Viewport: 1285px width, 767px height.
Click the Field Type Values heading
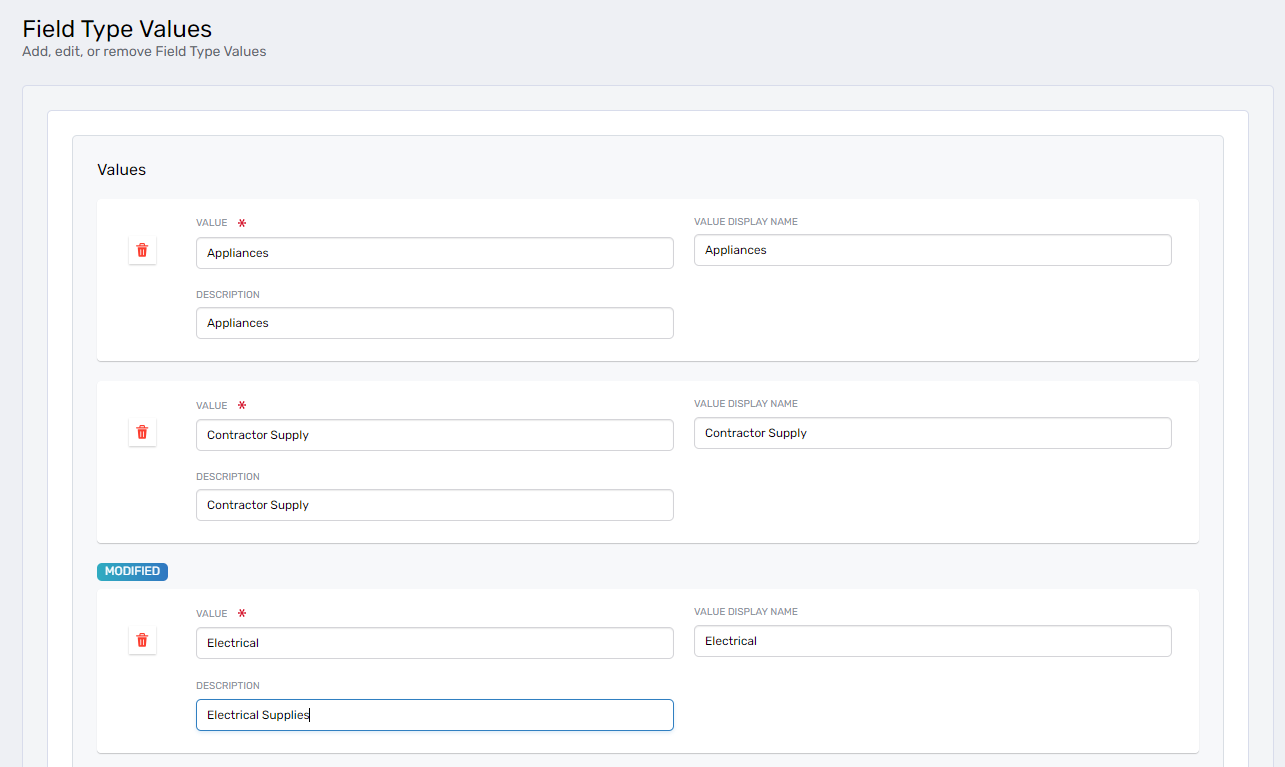117,29
